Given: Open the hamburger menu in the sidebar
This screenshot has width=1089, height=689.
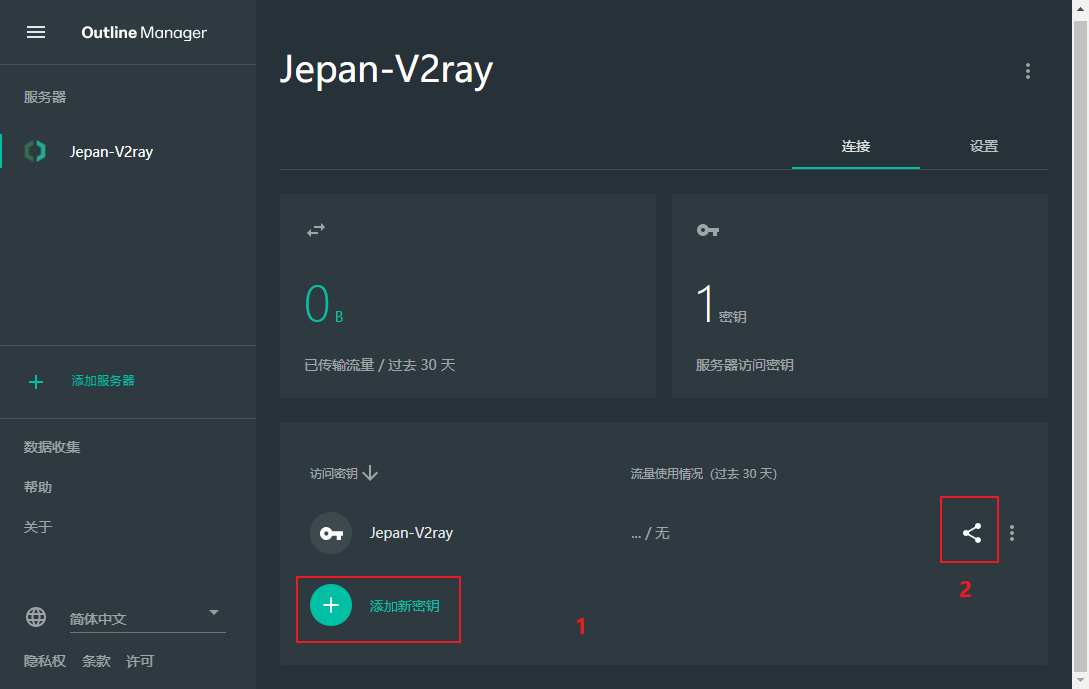Looking at the screenshot, I should [x=35, y=33].
